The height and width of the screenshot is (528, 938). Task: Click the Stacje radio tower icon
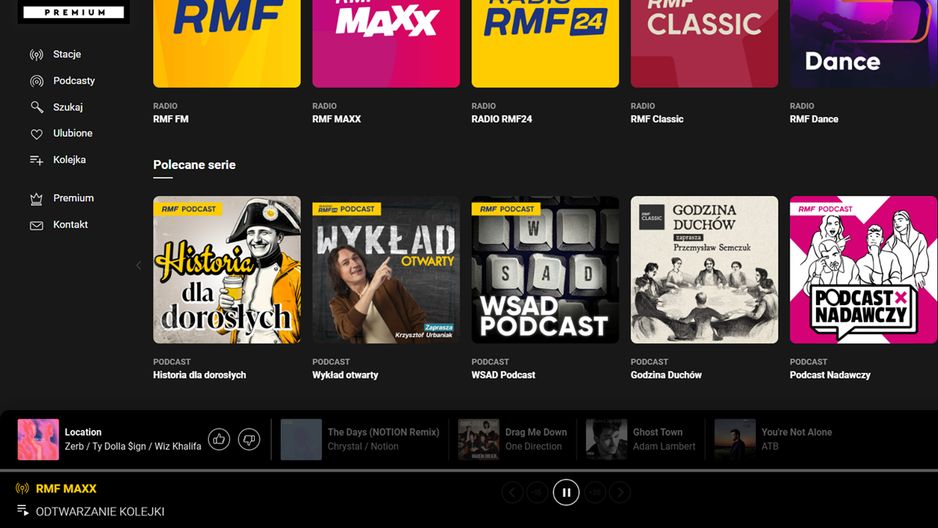pyautogui.click(x=36, y=55)
